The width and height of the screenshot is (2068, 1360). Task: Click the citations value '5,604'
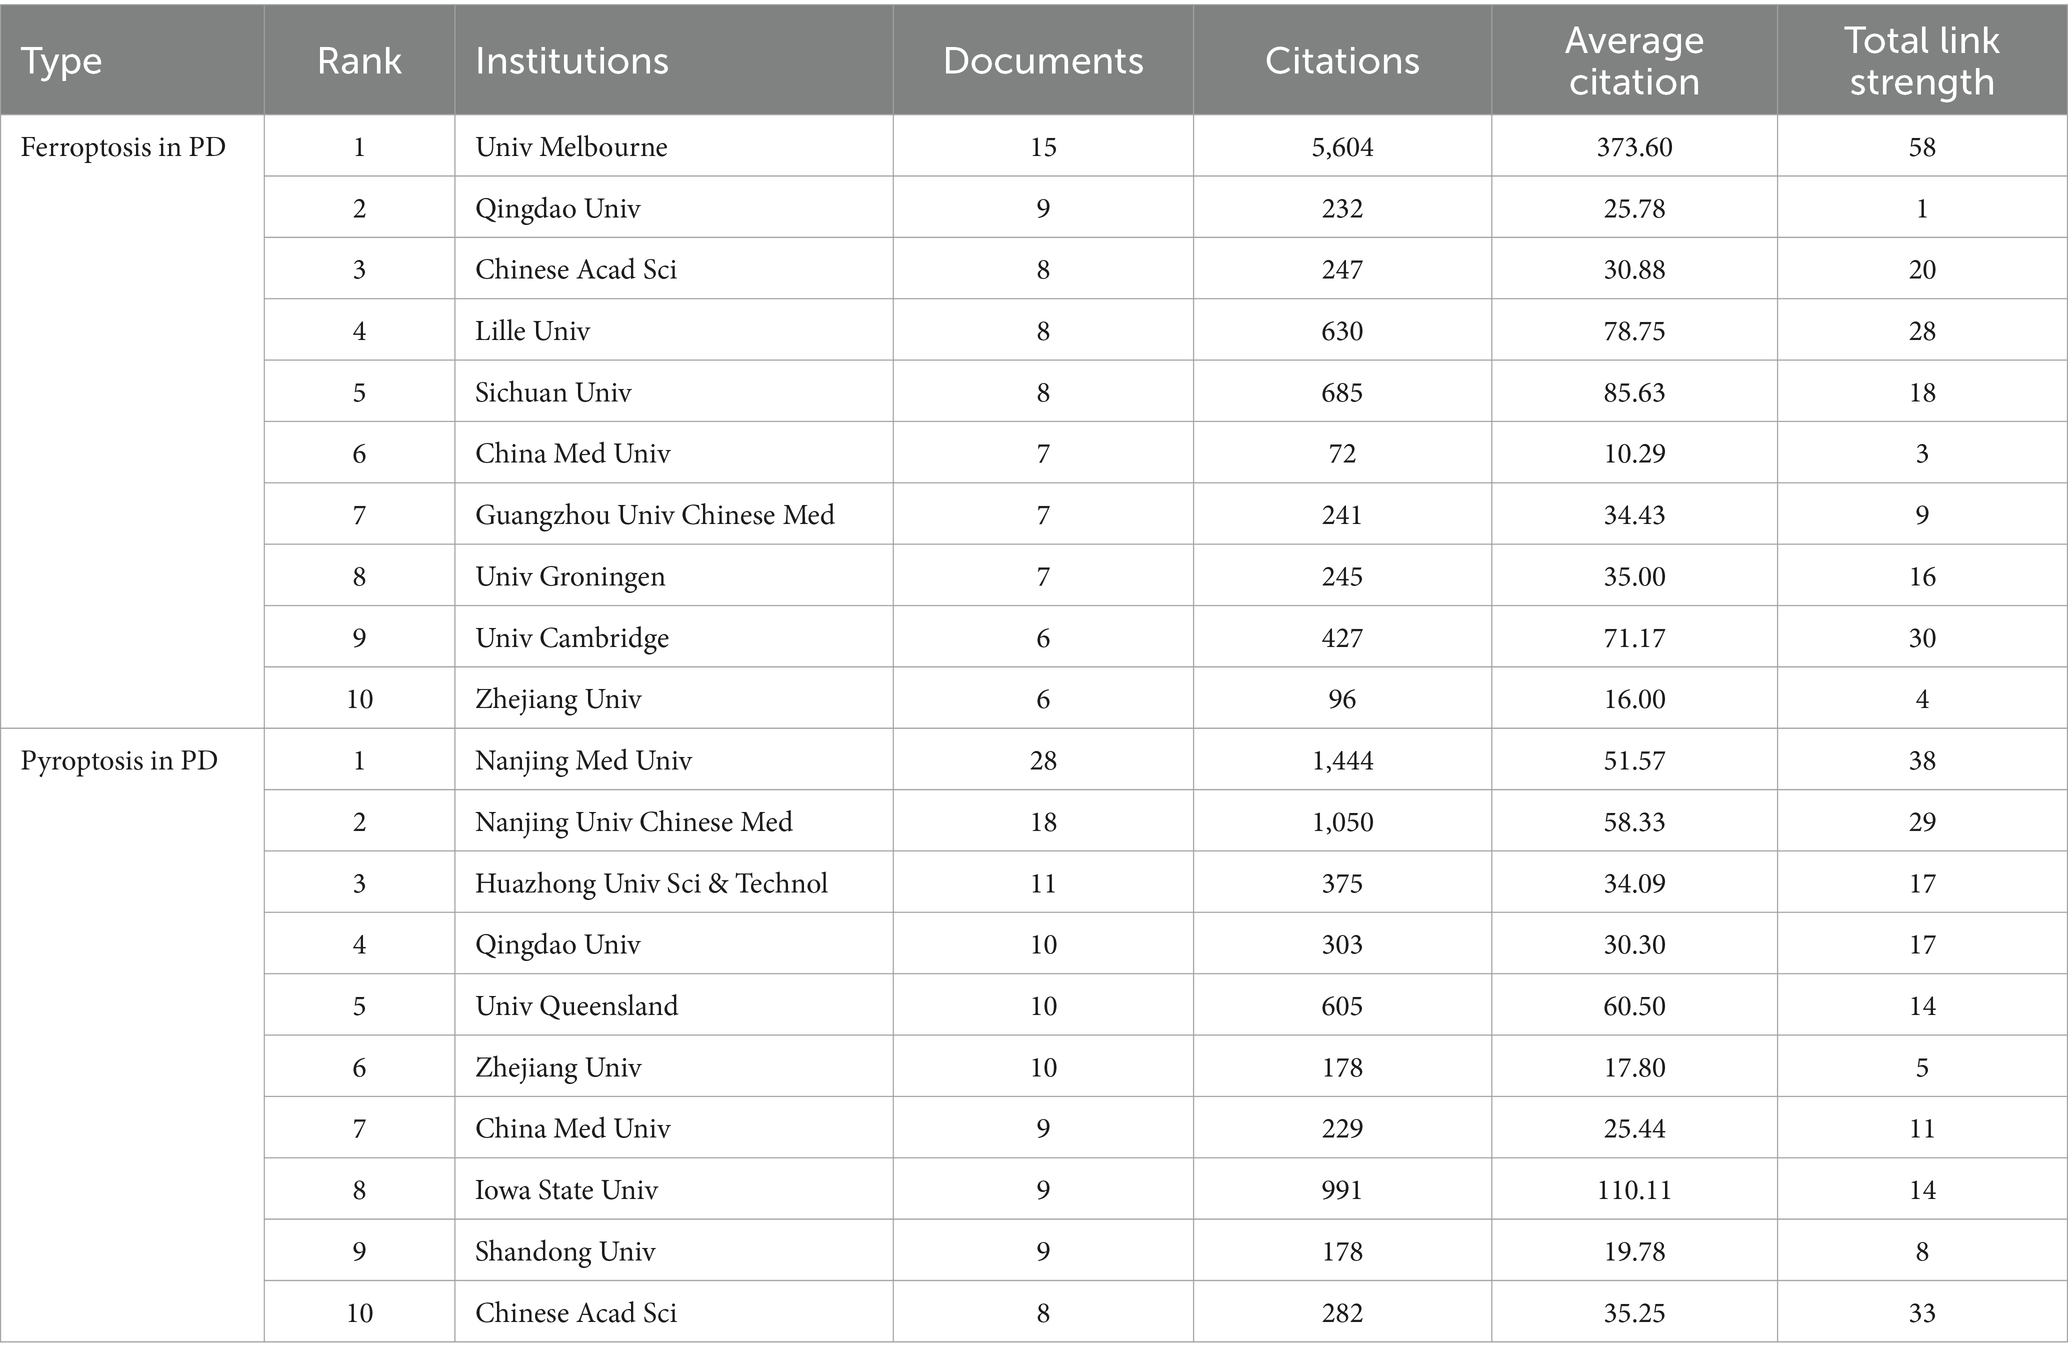(x=1342, y=148)
